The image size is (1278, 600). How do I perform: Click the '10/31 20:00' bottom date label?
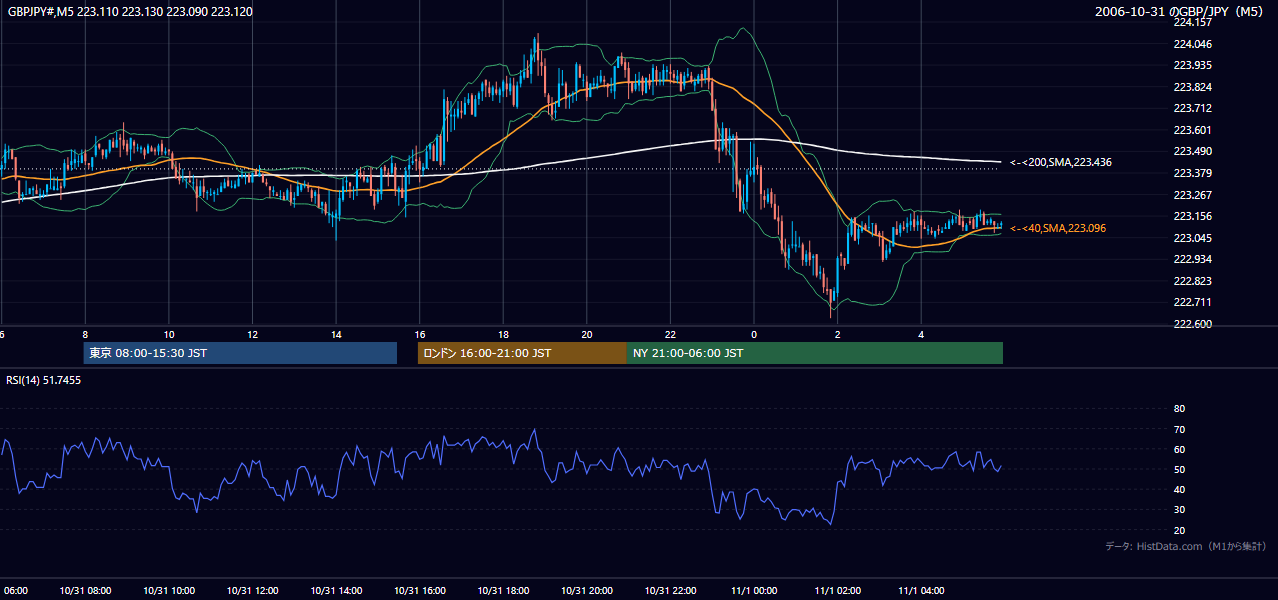coord(587,591)
